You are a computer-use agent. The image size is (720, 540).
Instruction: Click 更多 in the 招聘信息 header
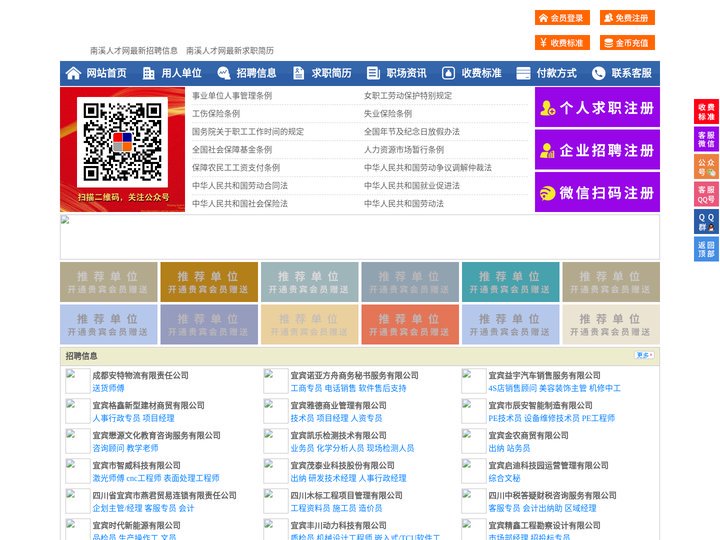644,355
